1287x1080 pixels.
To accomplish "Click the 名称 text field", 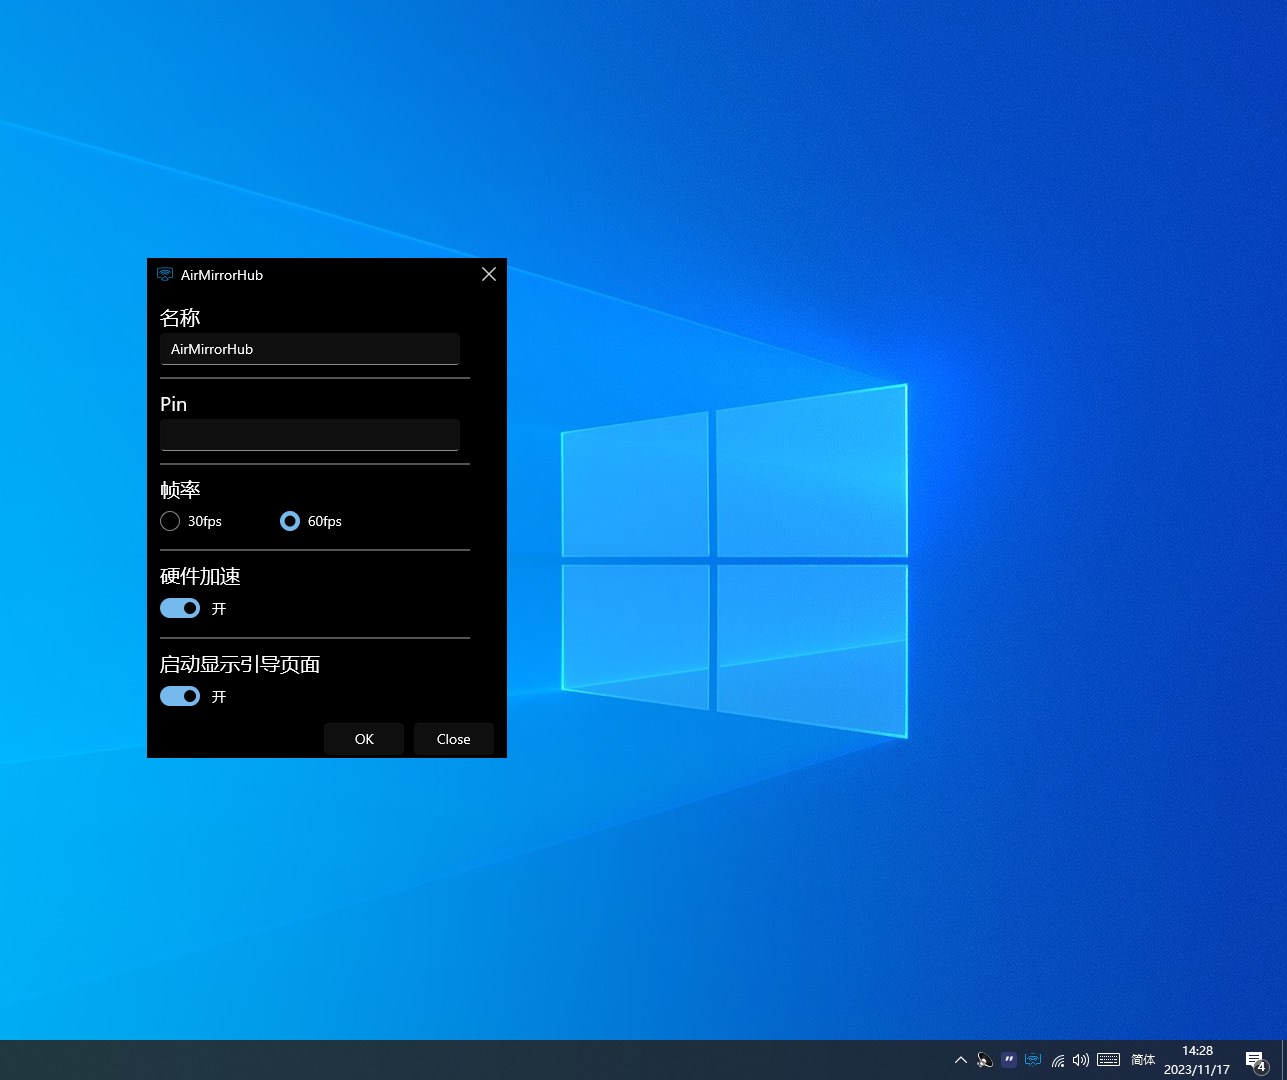I will click(310, 349).
